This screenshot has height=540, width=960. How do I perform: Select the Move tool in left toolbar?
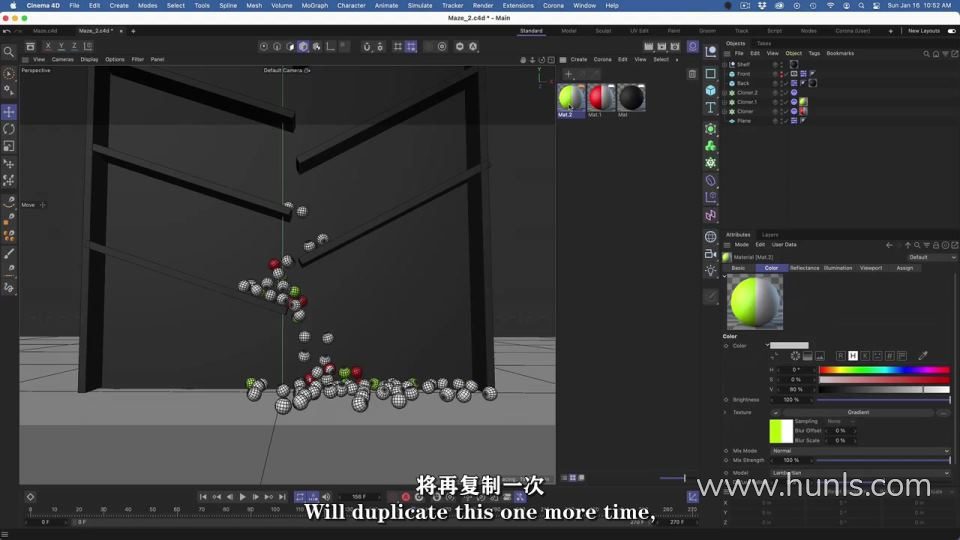pyautogui.click(x=9, y=112)
